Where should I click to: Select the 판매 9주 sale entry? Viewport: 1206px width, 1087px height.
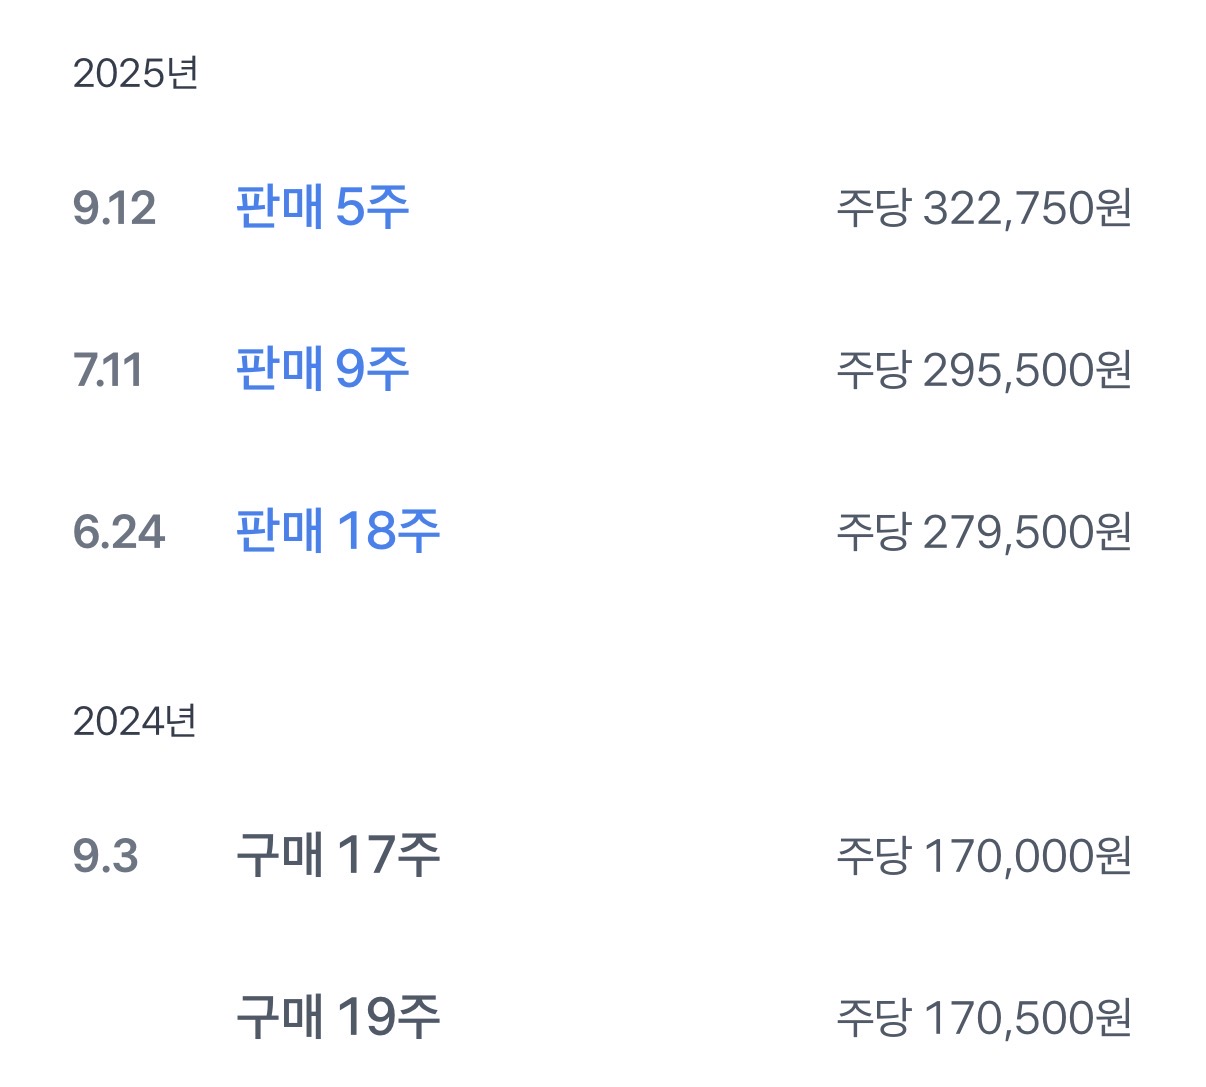coord(322,370)
